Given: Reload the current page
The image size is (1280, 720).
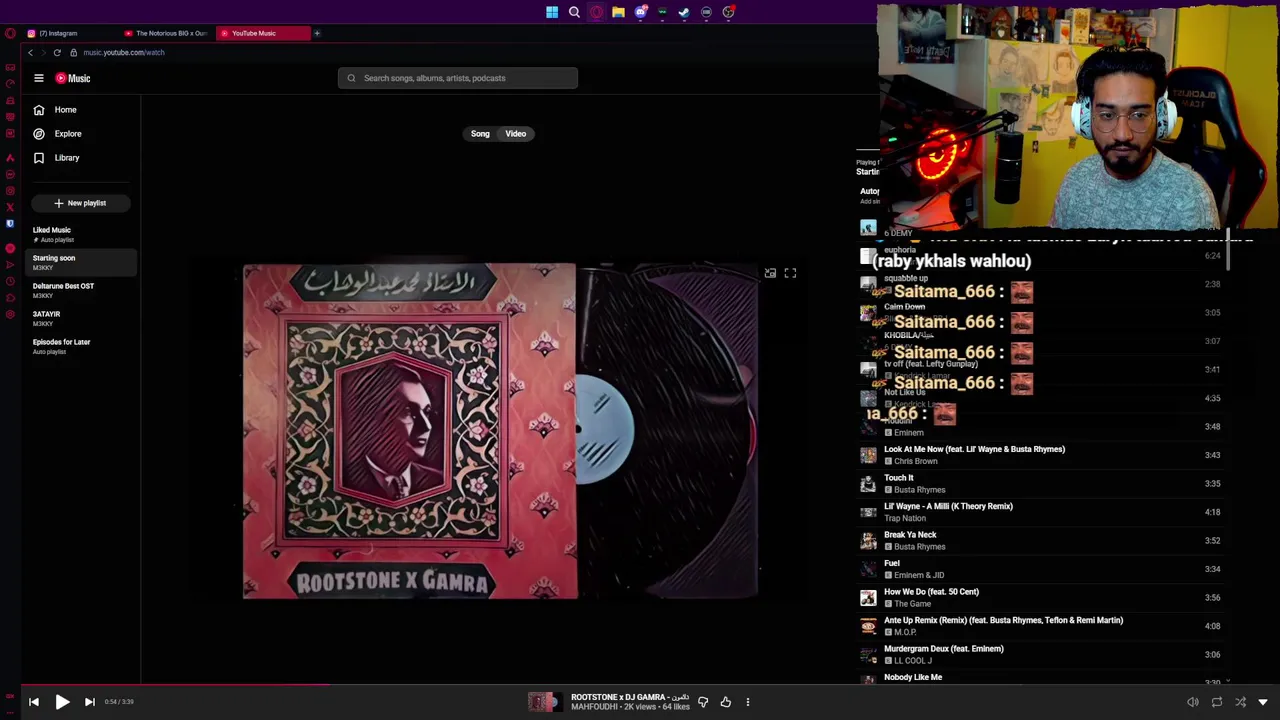Looking at the screenshot, I should click(x=57, y=52).
